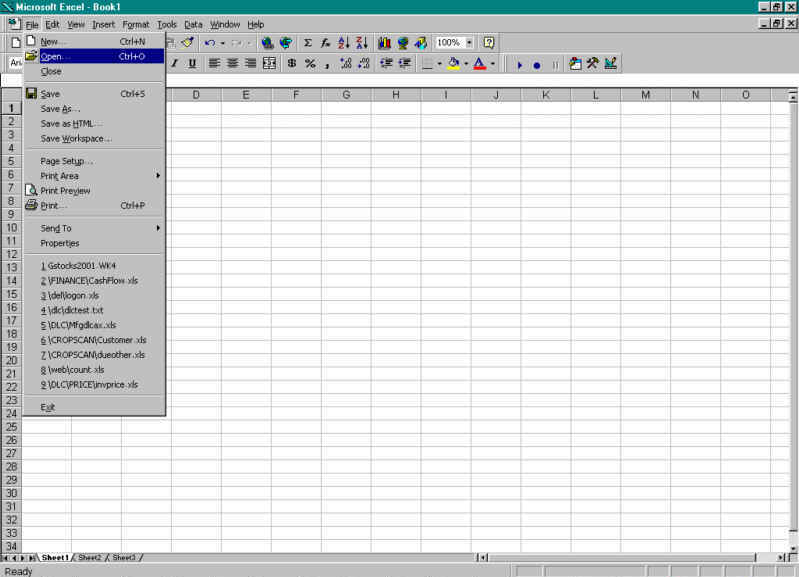Screen dimensions: 799x577
Task: Click the Increase Indent icon
Action: [x=405, y=63]
